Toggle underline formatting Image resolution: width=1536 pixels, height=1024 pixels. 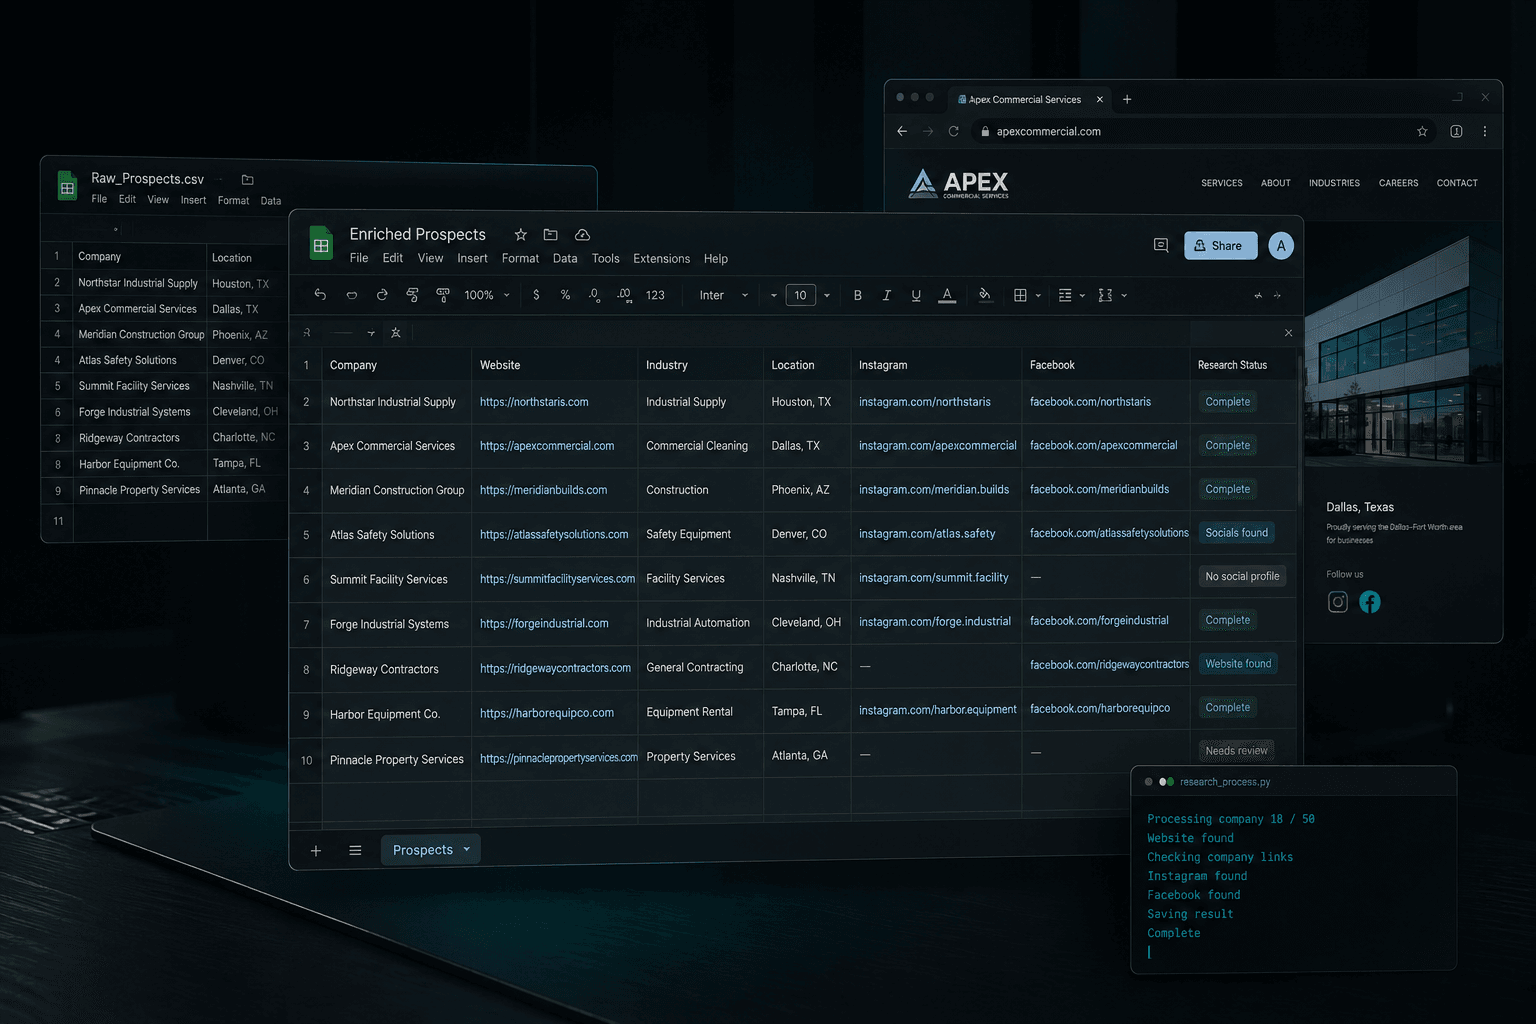click(916, 295)
